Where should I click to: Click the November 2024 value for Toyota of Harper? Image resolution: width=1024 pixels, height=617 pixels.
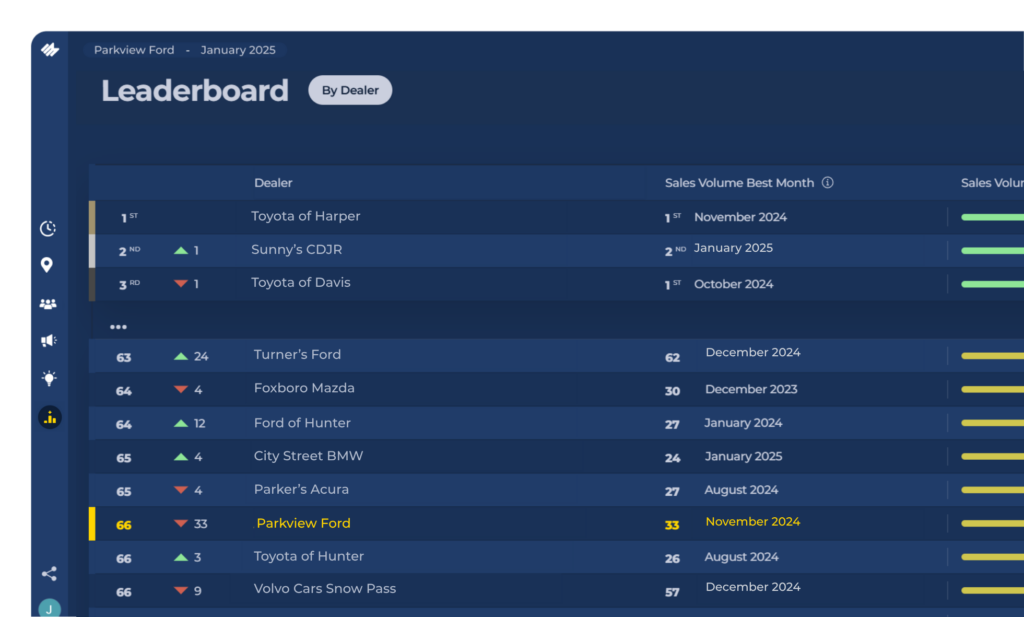point(741,217)
